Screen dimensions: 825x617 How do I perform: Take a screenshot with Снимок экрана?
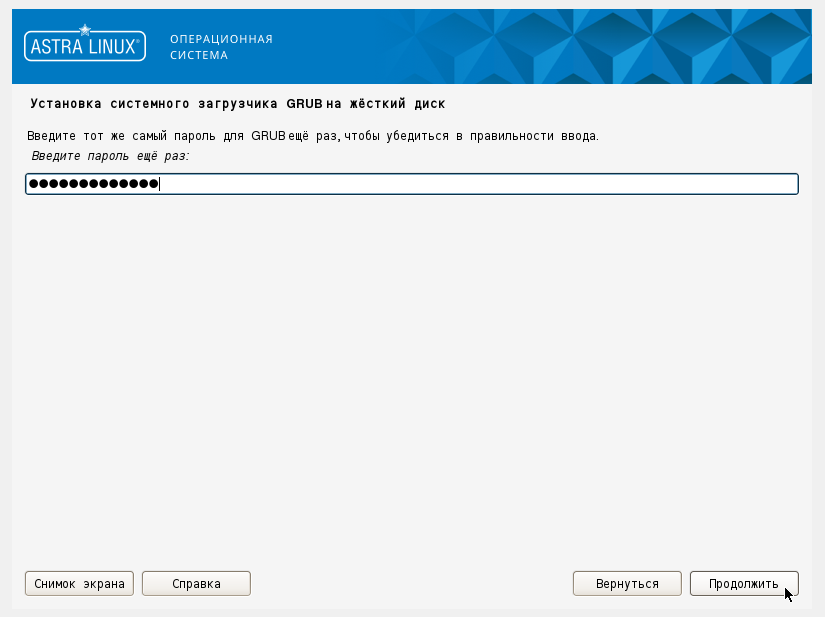tap(79, 583)
